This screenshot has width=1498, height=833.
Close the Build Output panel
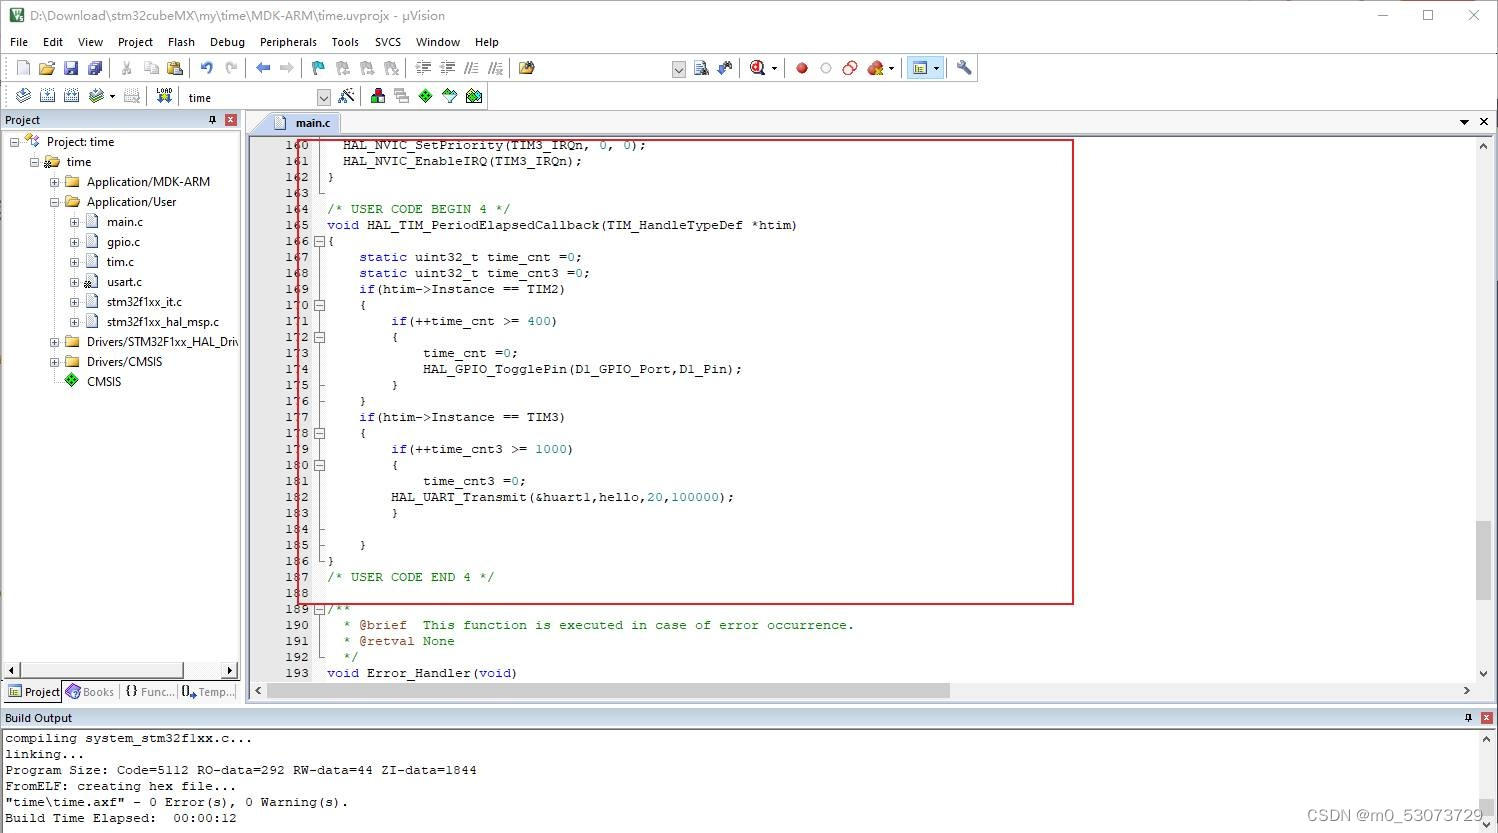coord(1487,718)
